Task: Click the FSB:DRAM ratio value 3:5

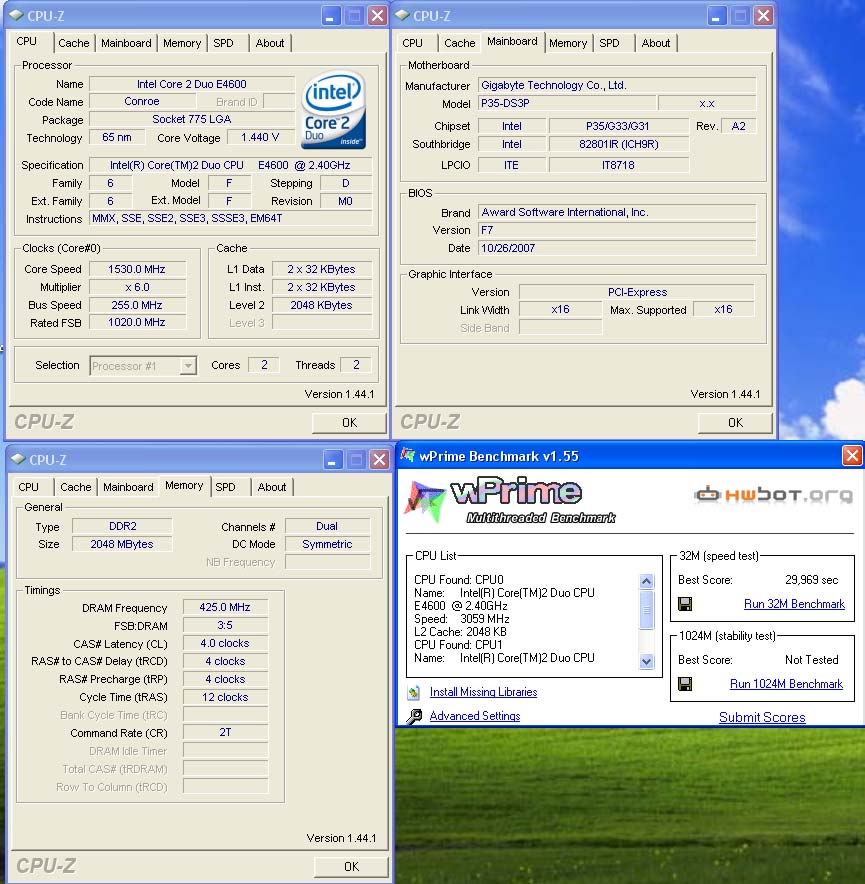Action: pos(225,625)
